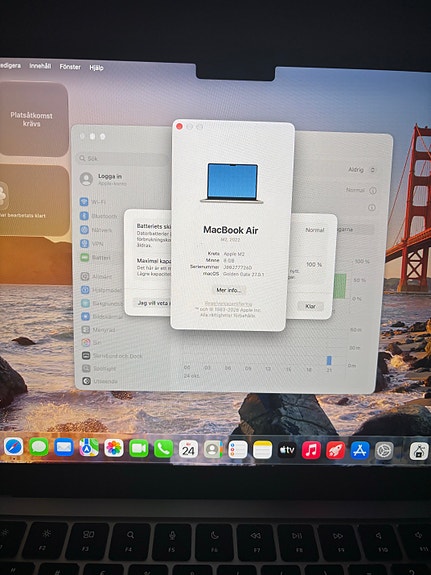Screen dimensions: 431x575
Task: Click the Platsåtkomst krävs widget
Action: pos(34,119)
